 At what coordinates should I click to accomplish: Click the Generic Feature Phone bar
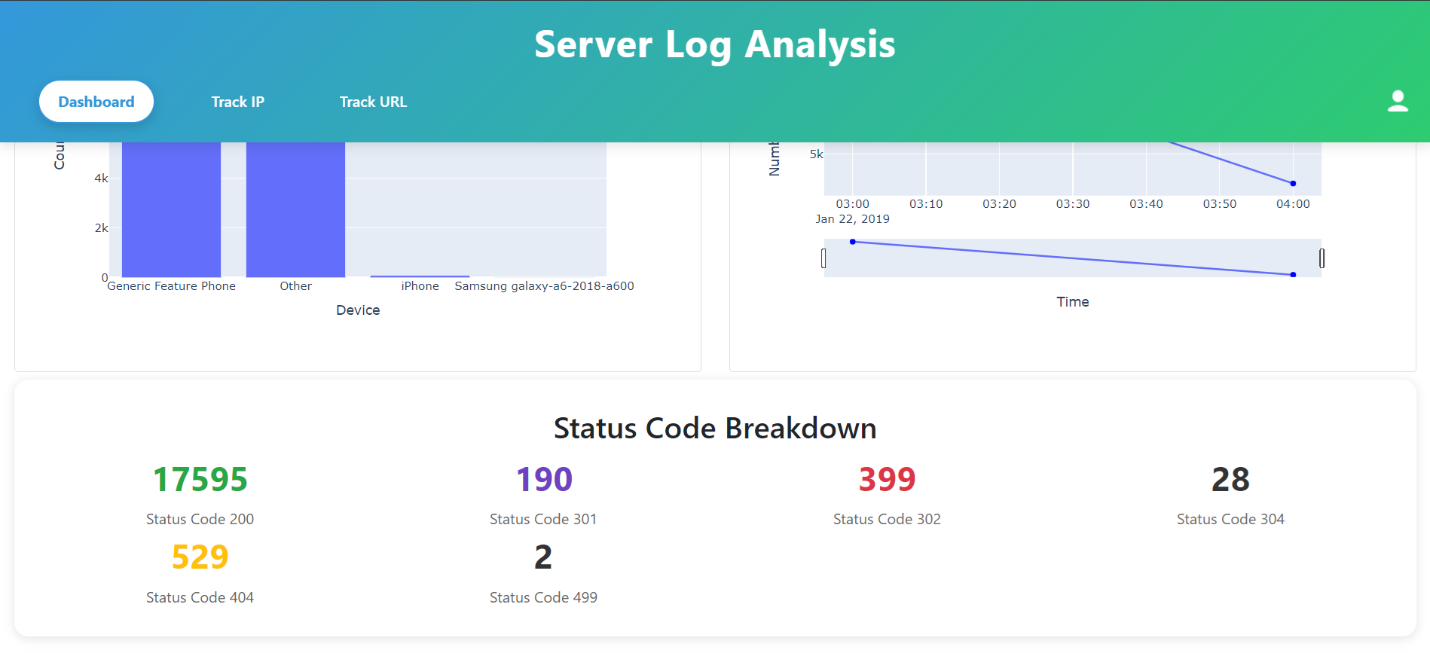[x=171, y=210]
